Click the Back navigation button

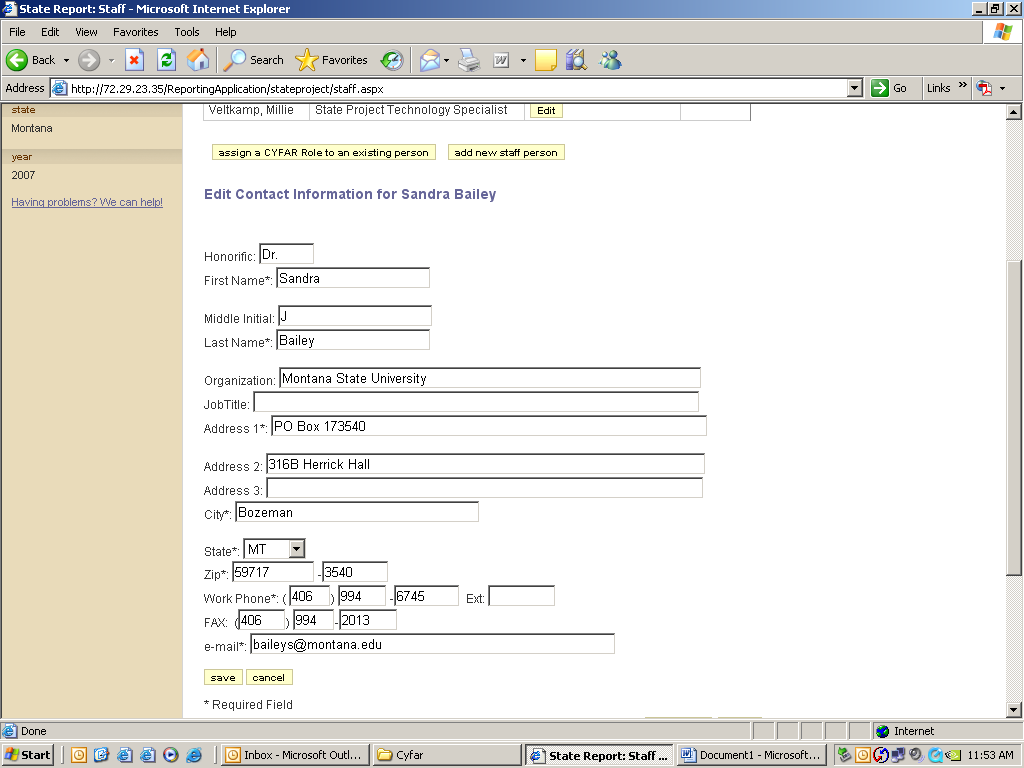pyautogui.click(x=32, y=60)
